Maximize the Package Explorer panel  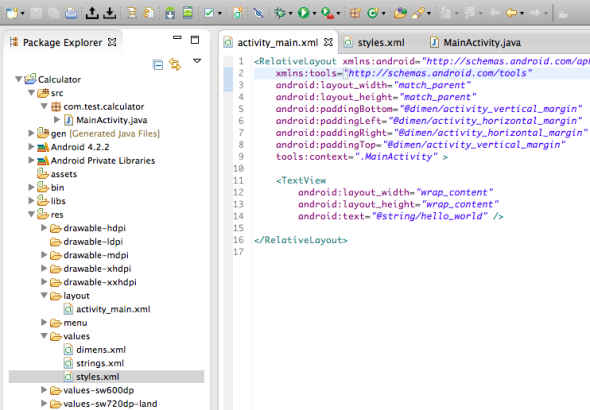tap(195, 40)
